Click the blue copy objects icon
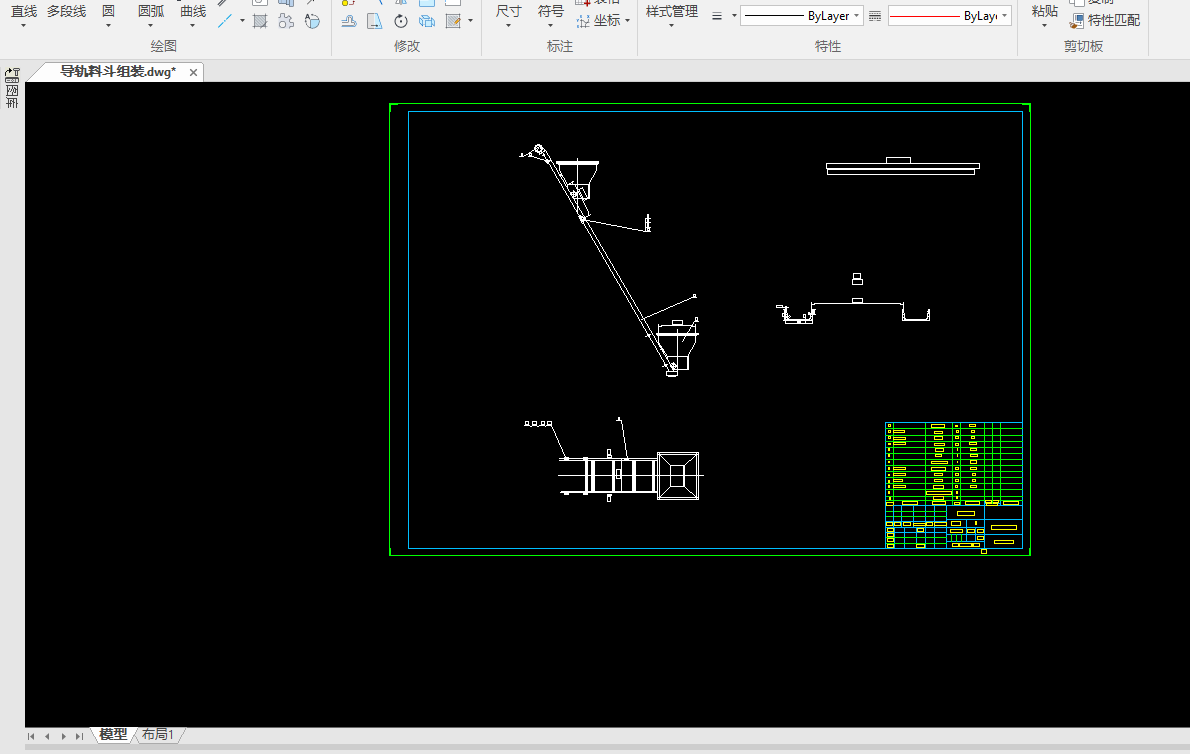The height and width of the screenshot is (754, 1190). pos(427,21)
